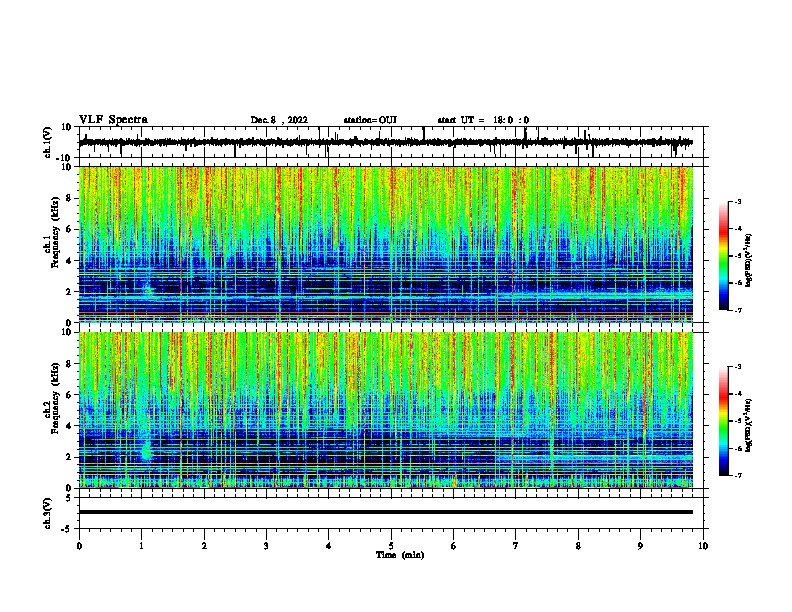The image size is (792, 612).
Task: Click time axis tick label "1"
Action: pyautogui.click(x=142, y=546)
